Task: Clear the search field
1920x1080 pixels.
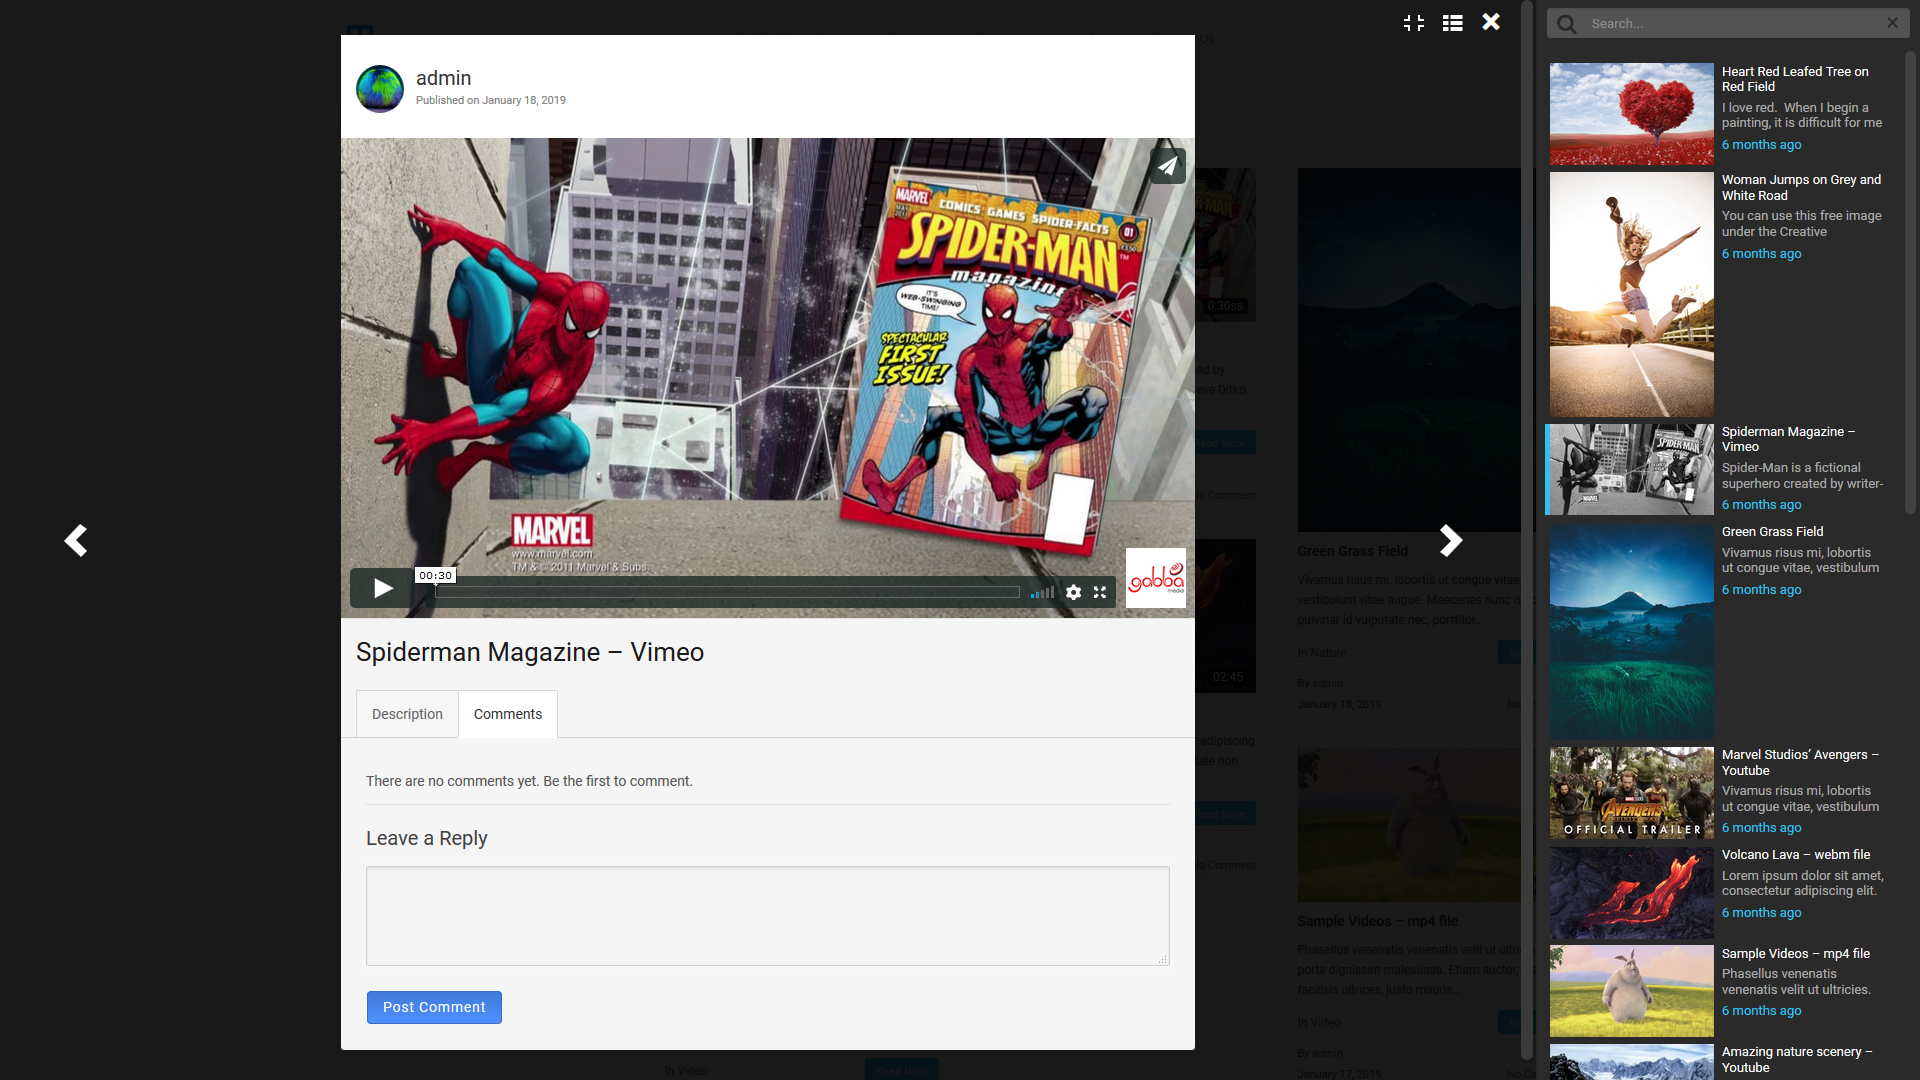Action: [1892, 22]
